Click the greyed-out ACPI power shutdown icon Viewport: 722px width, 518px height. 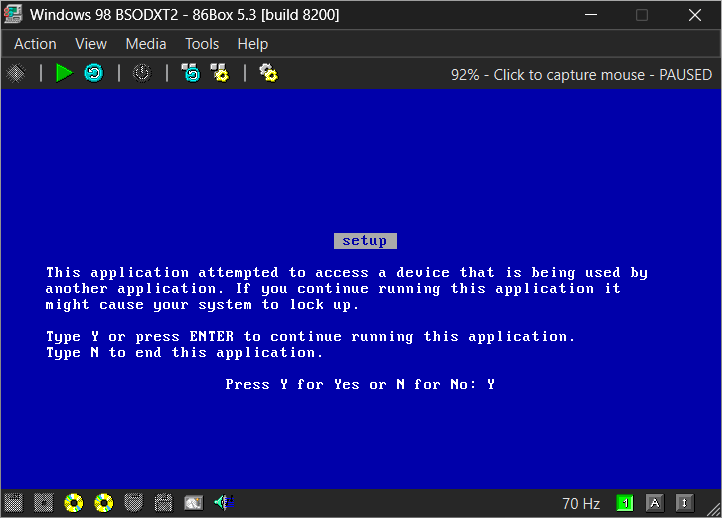click(x=142, y=73)
